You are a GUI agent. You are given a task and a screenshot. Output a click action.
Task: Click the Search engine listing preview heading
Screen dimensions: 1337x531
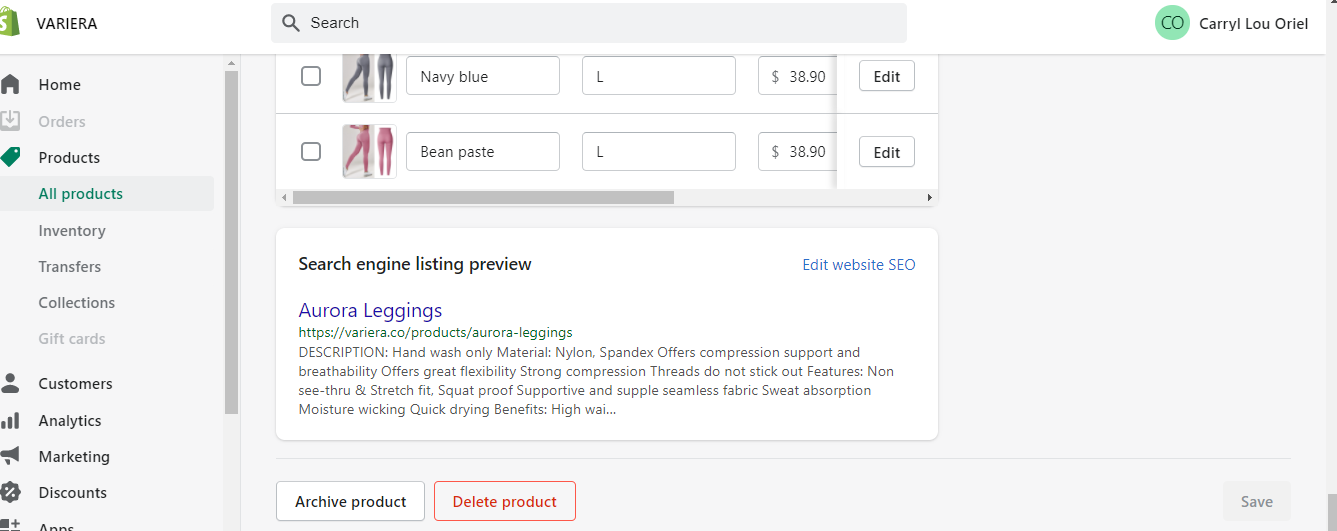415,264
